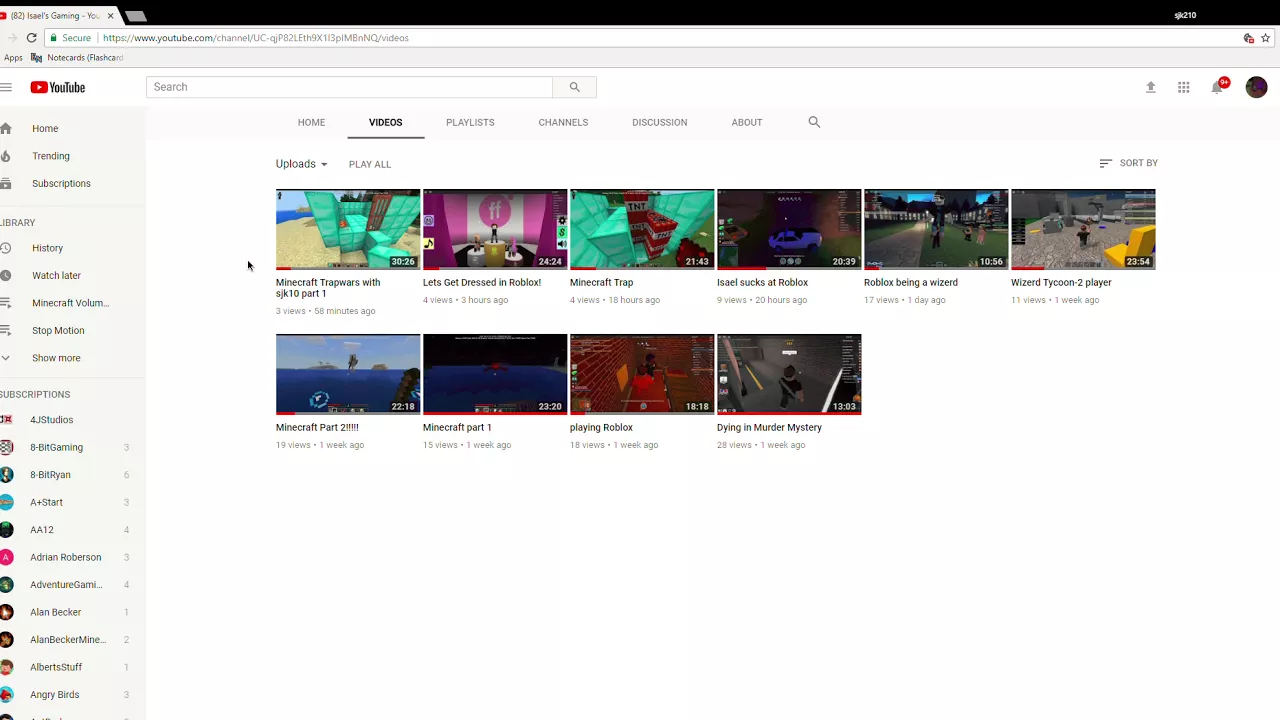Open the ABOUT tab

click(x=746, y=122)
